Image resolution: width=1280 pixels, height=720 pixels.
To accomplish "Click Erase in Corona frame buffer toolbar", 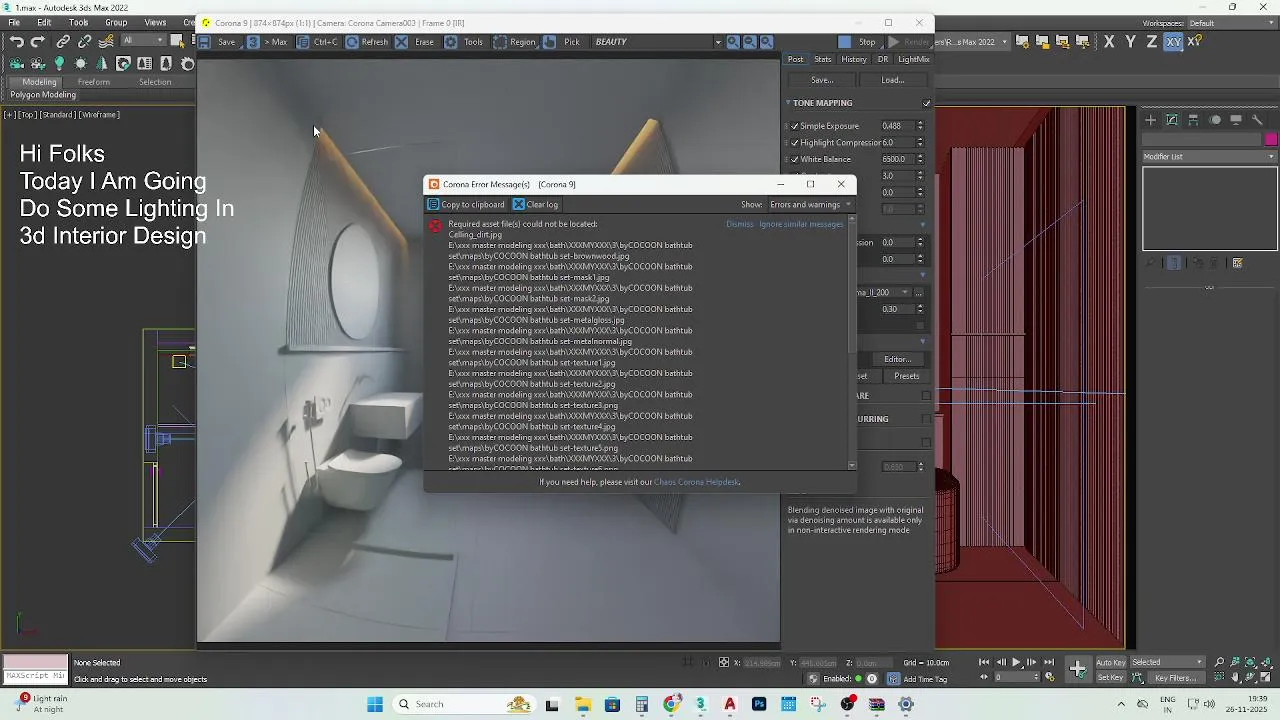I will tap(414, 42).
